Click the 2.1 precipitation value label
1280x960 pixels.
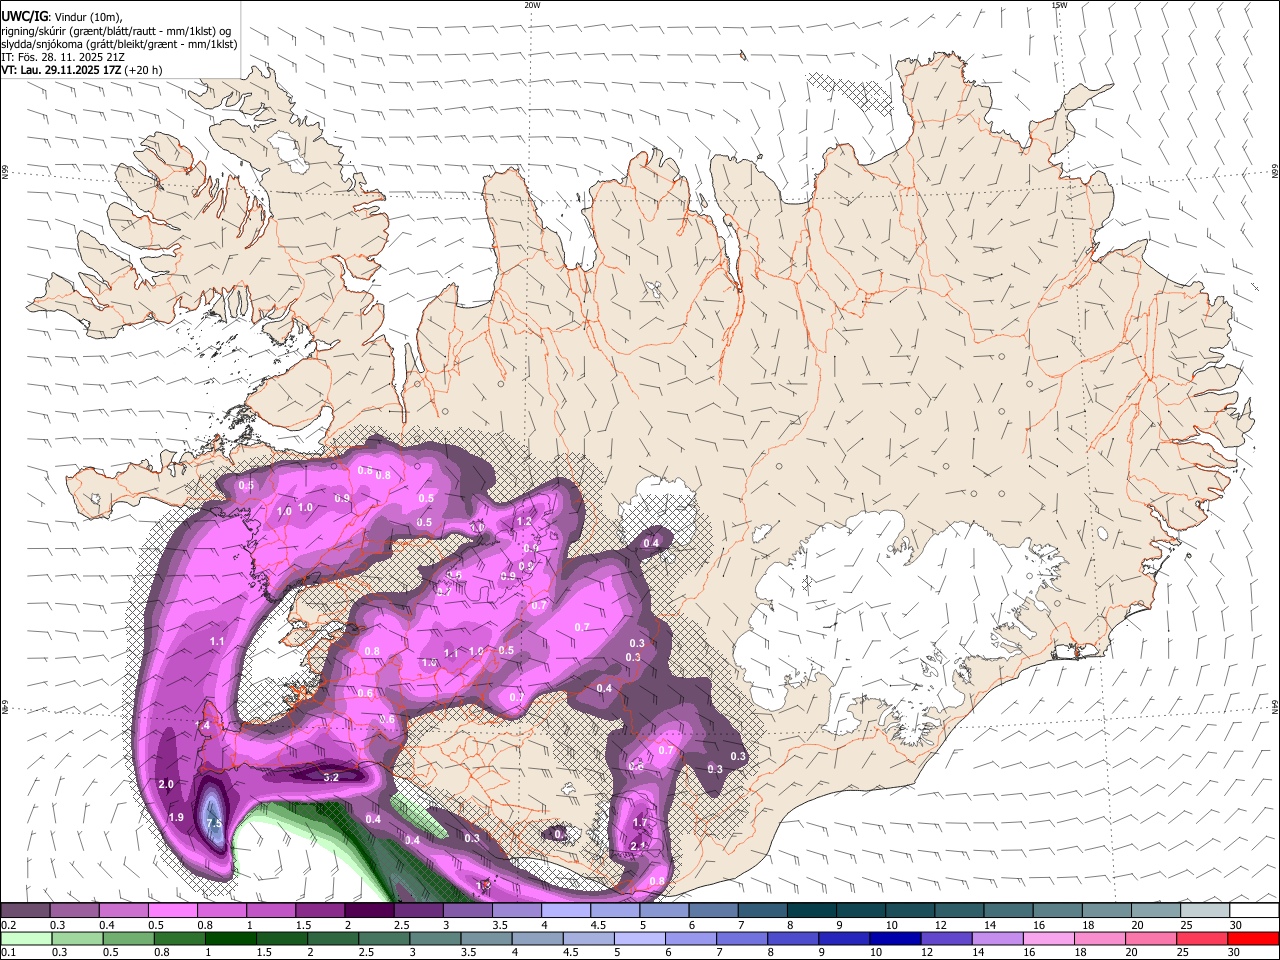coord(640,846)
